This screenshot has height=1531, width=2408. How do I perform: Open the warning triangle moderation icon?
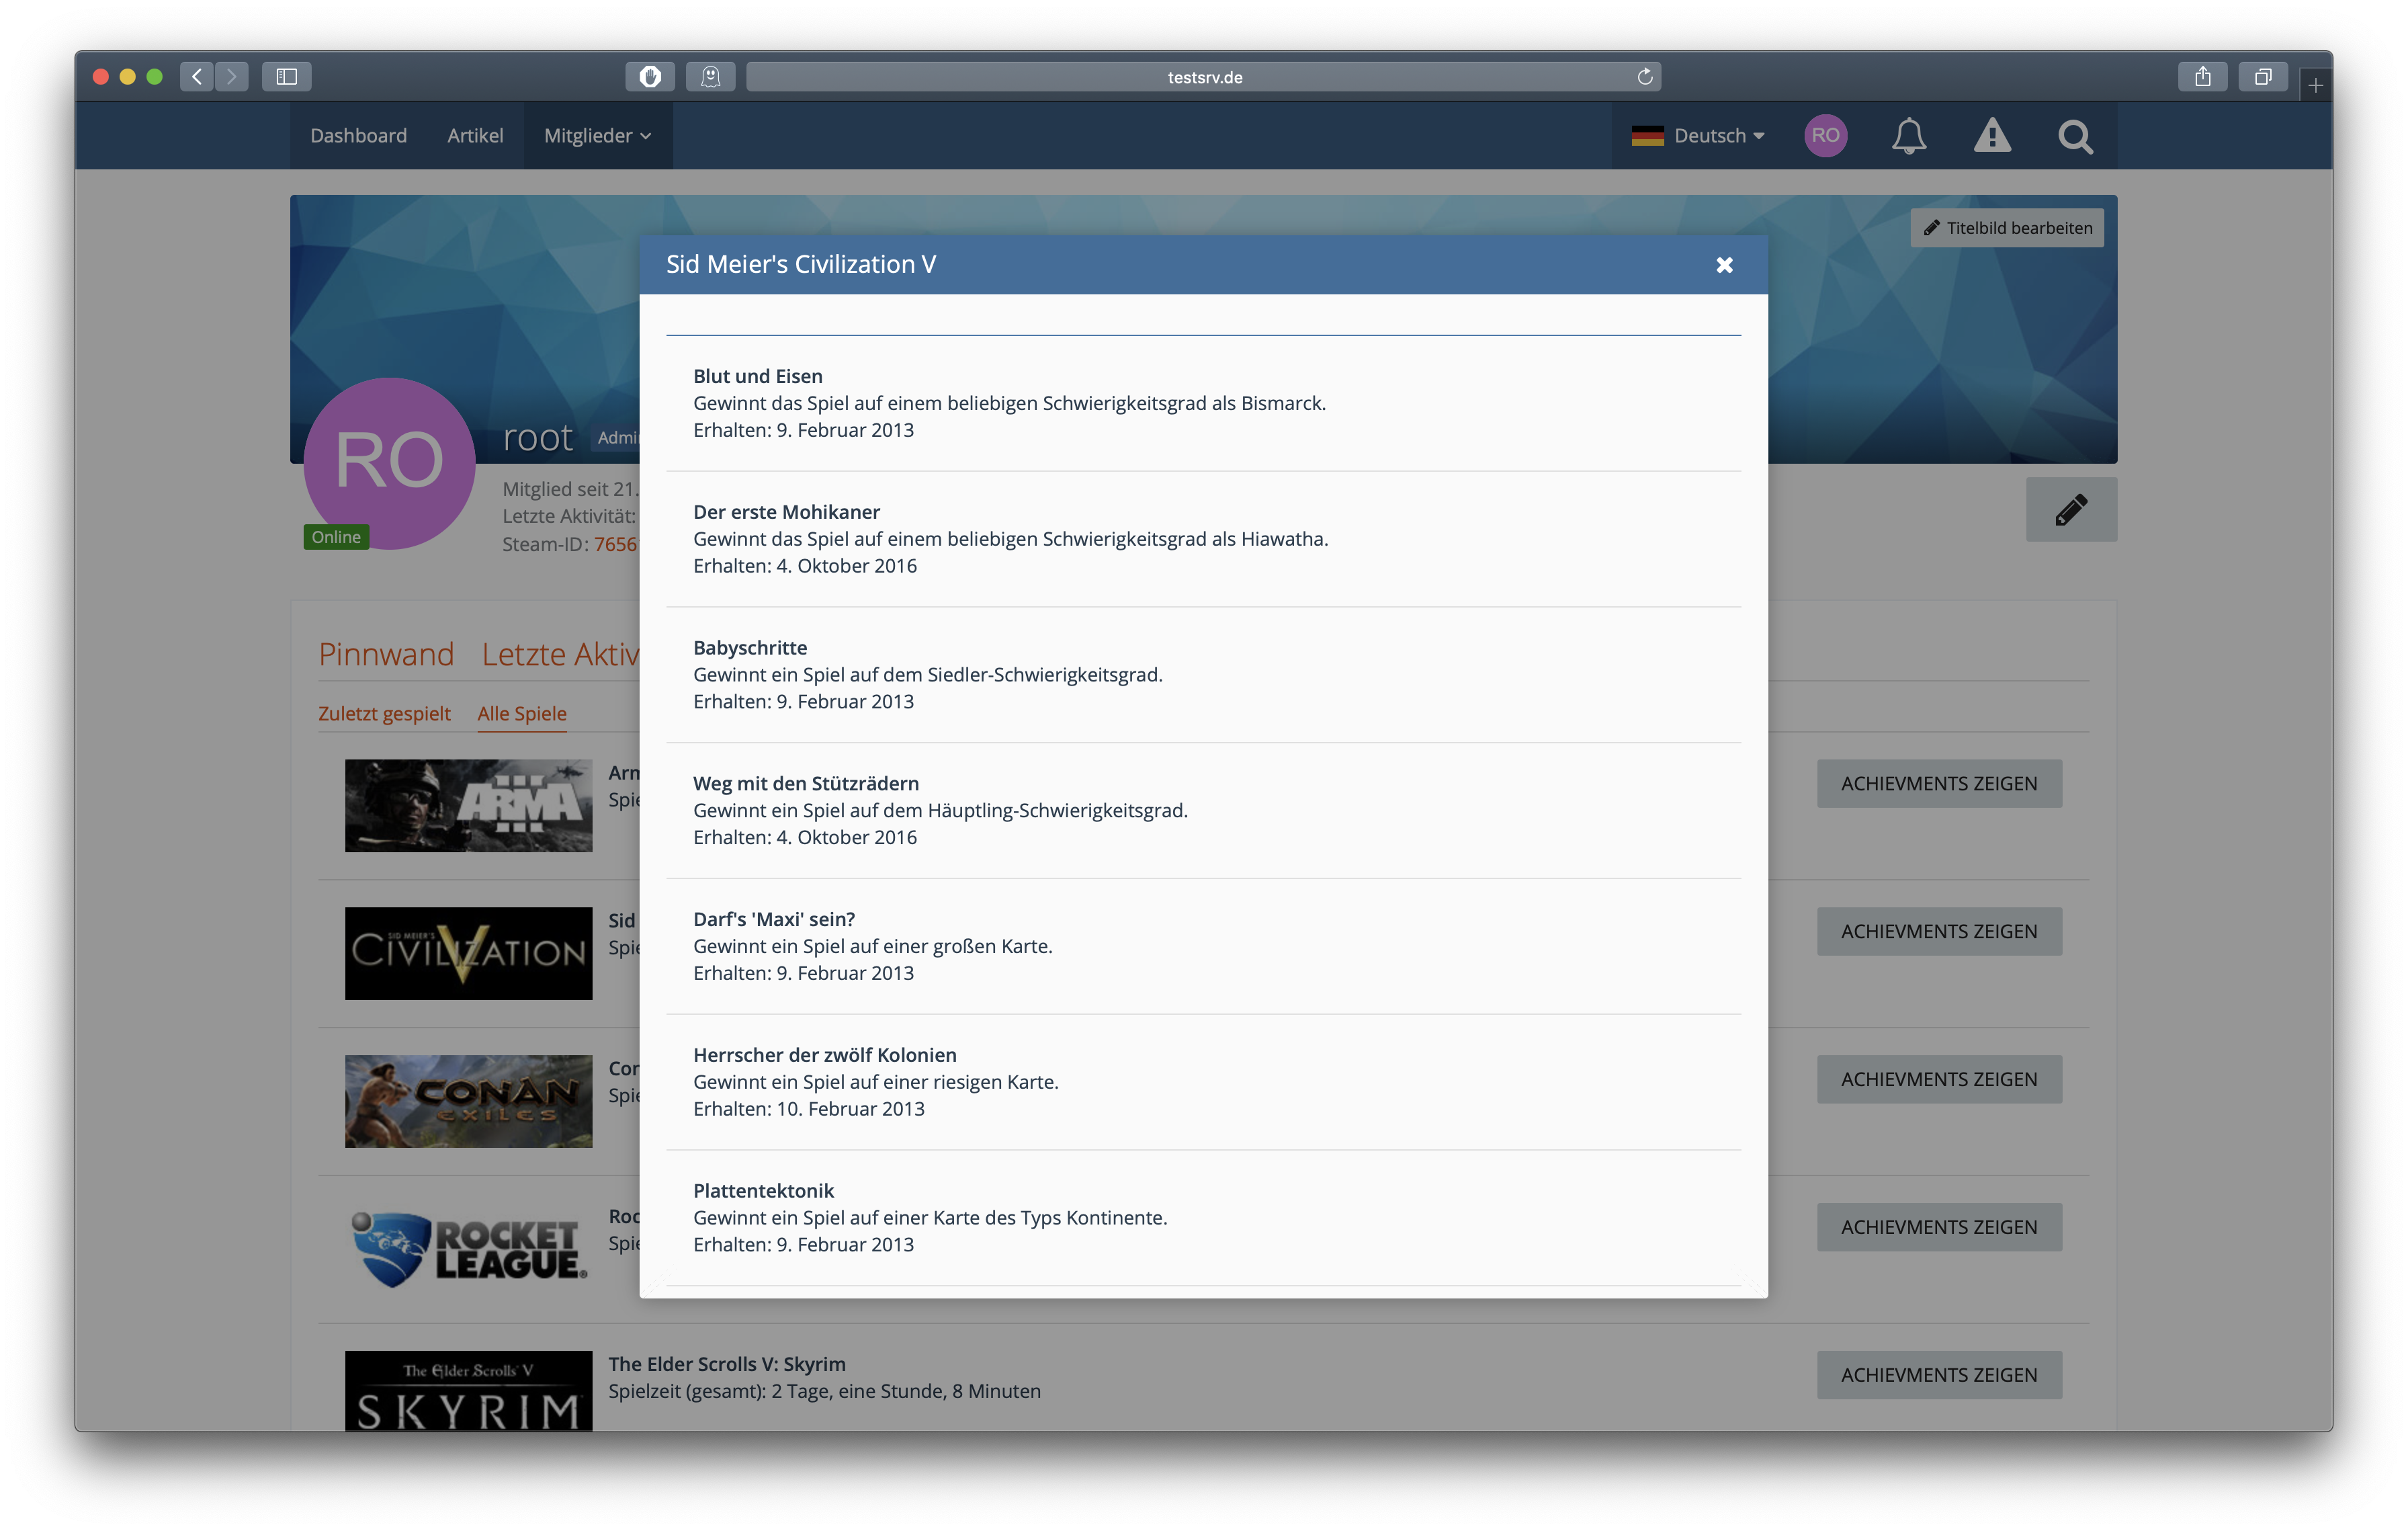coord(1992,135)
